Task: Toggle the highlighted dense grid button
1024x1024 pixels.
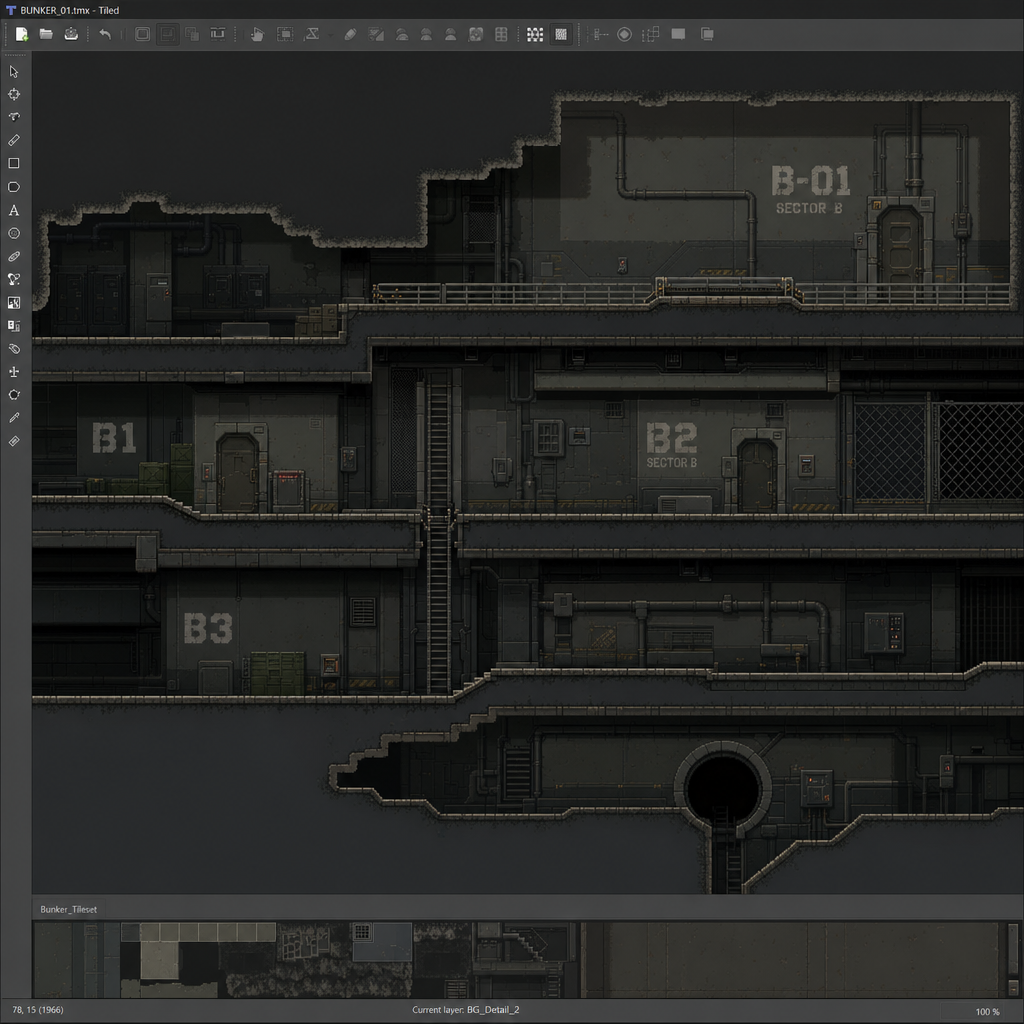Action: coord(561,35)
